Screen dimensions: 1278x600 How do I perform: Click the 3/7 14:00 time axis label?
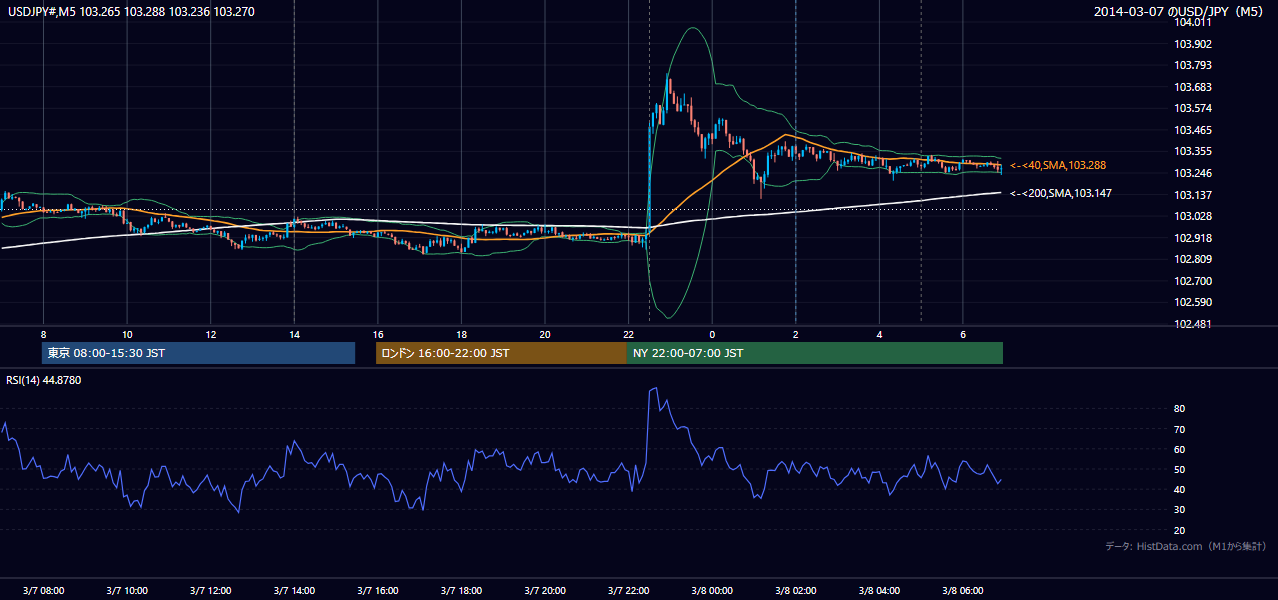[x=294, y=591]
